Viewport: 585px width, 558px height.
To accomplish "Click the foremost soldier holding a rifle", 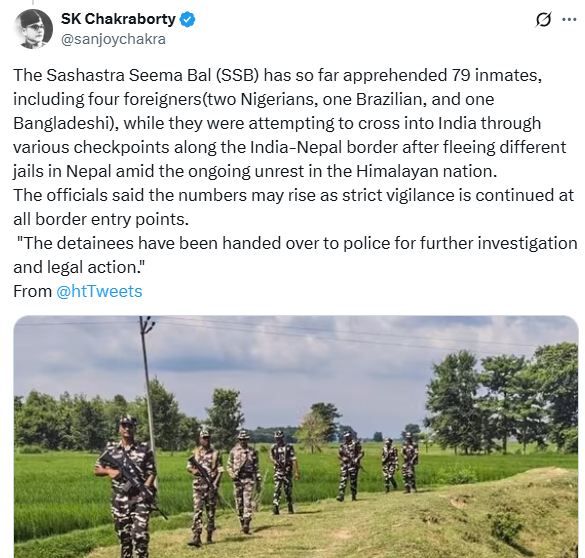I will [129, 487].
